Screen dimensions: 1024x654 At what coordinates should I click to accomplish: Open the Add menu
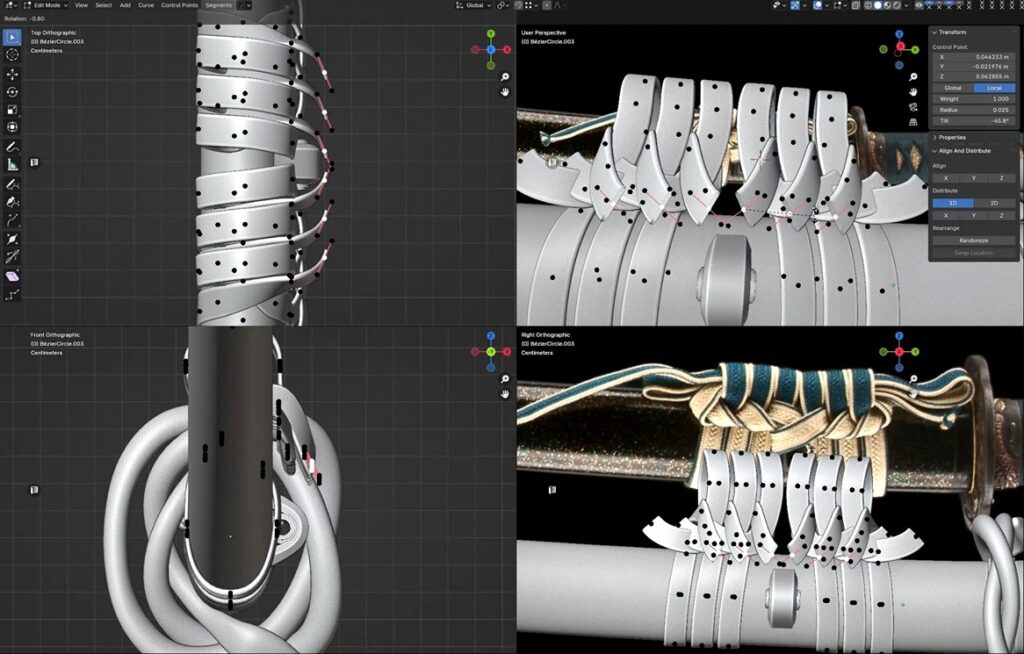click(x=125, y=5)
